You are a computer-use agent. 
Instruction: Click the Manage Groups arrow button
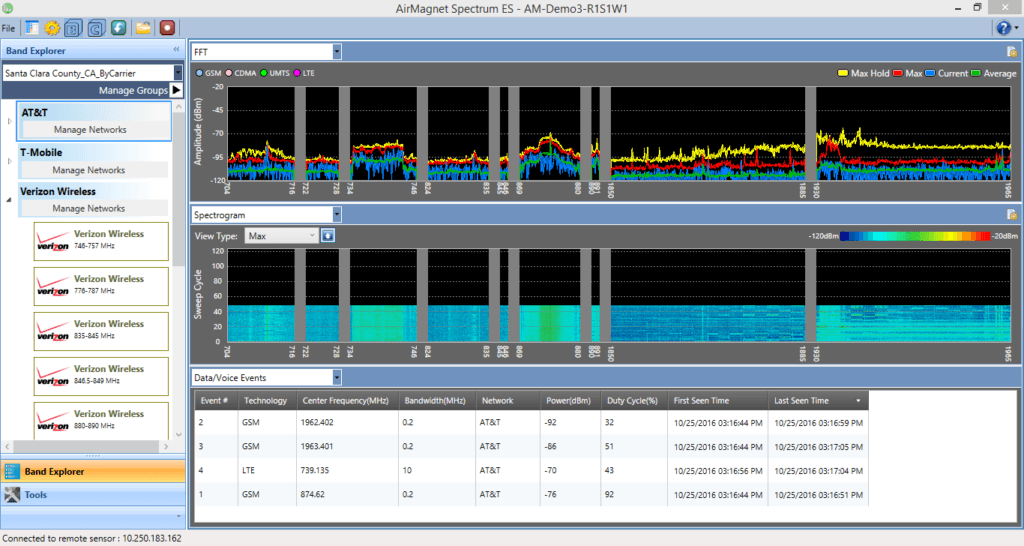coord(176,90)
